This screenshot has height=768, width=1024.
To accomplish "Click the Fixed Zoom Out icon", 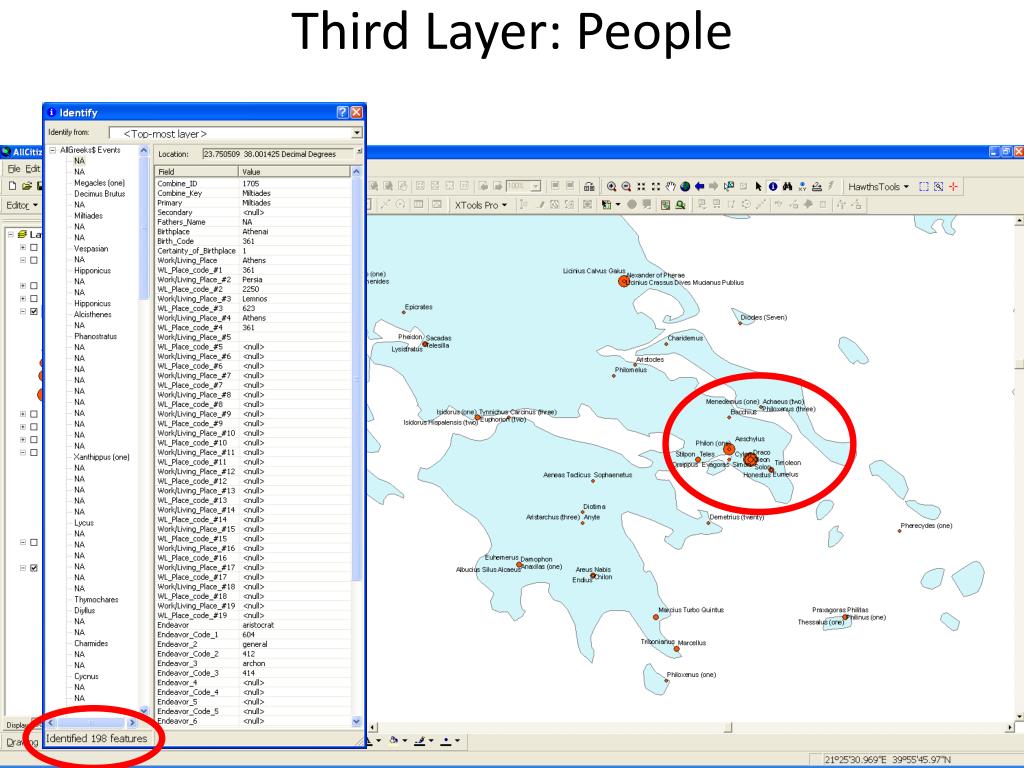I will click(656, 187).
